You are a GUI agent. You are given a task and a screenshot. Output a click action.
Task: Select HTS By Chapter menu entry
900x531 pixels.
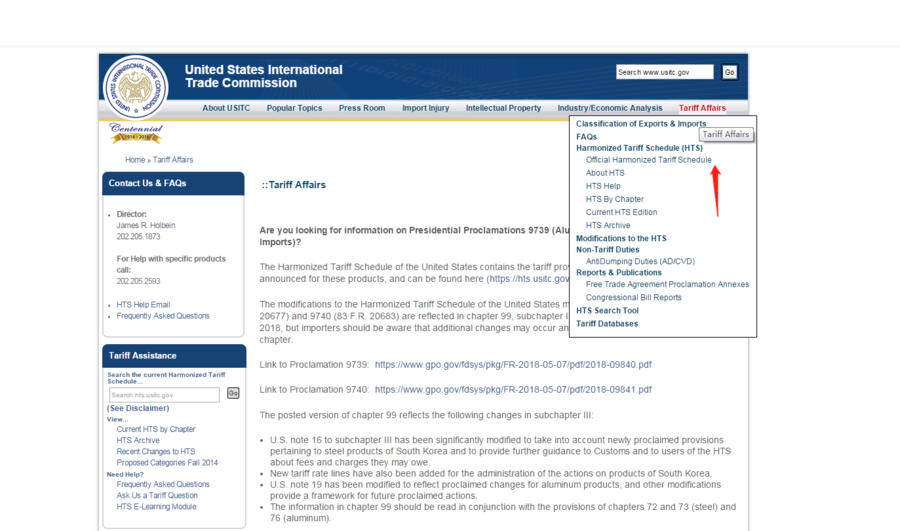615,199
